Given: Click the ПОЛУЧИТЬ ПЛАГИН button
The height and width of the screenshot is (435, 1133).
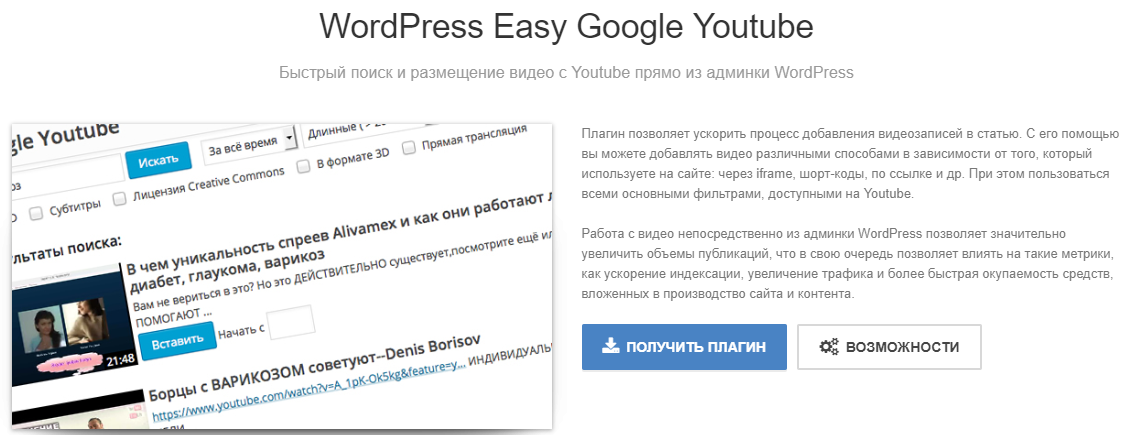Looking at the screenshot, I should (684, 347).
